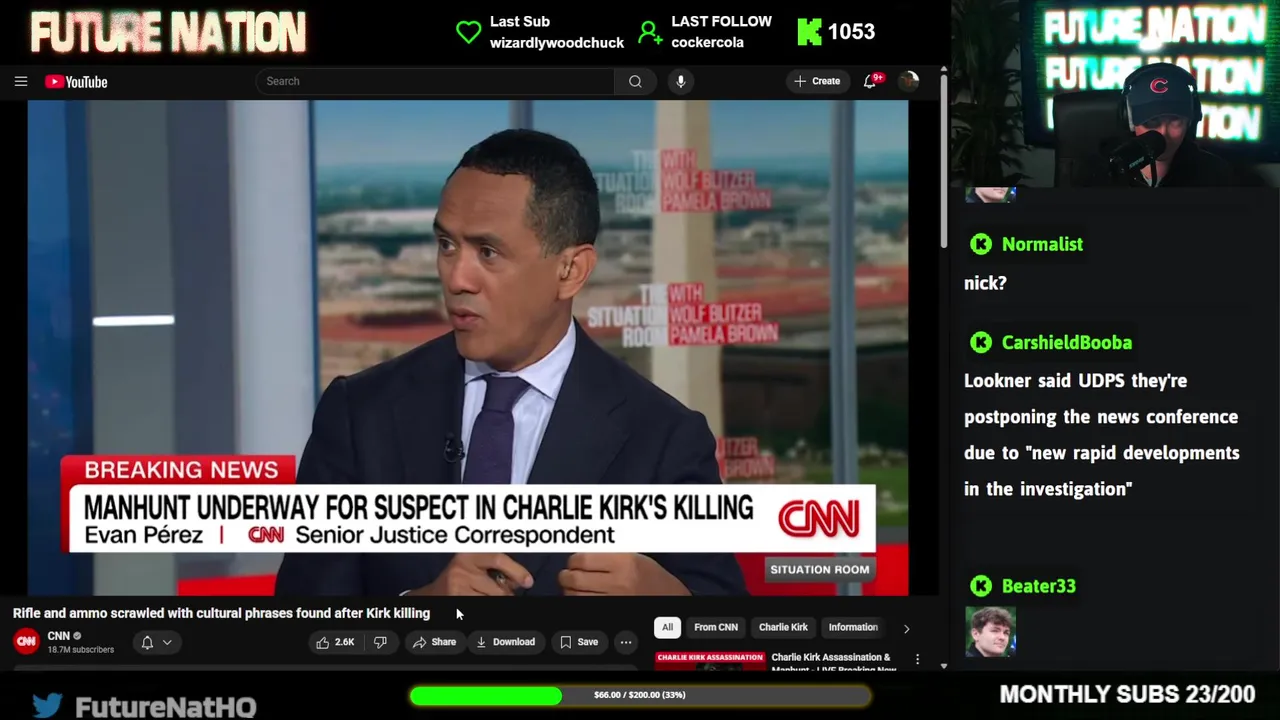Image resolution: width=1280 pixels, height=720 pixels.
Task: Click last sub name wizardlywoodchuck
Action: click(557, 42)
